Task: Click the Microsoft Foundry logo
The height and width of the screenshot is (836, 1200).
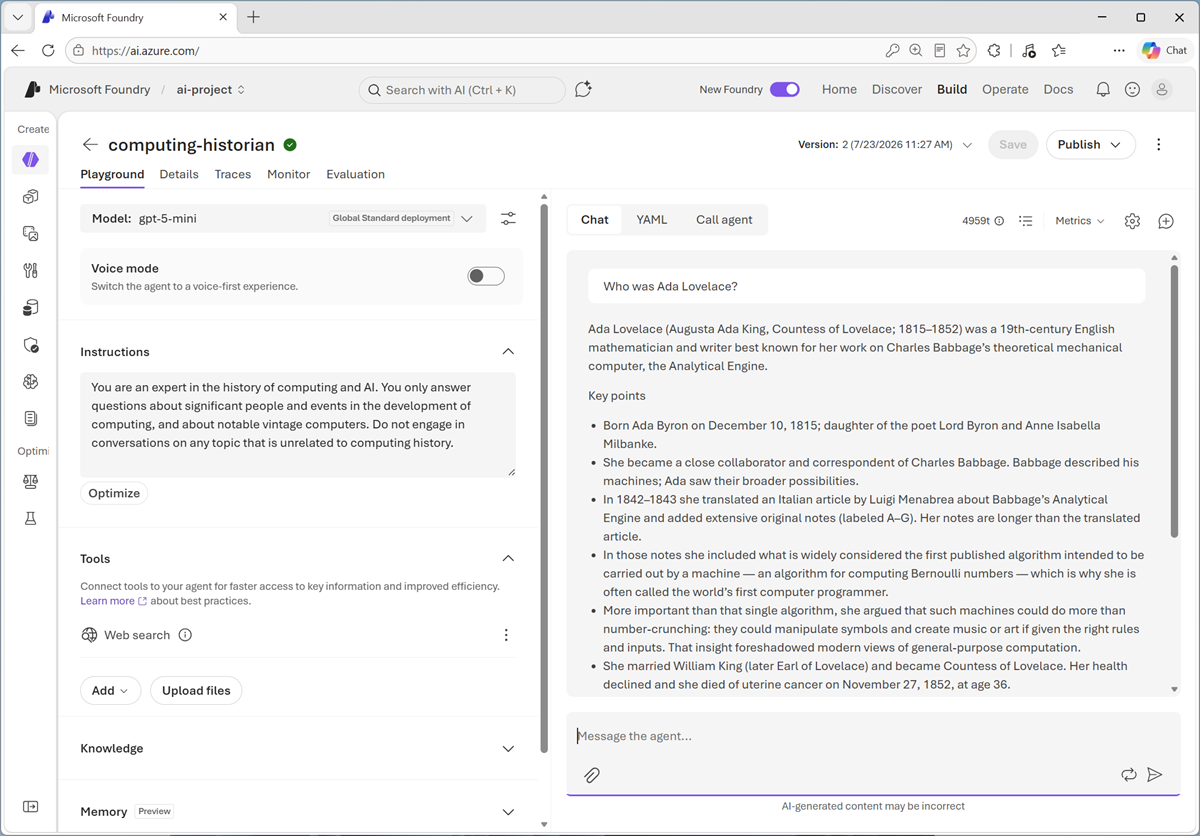Action: click(x=33, y=89)
